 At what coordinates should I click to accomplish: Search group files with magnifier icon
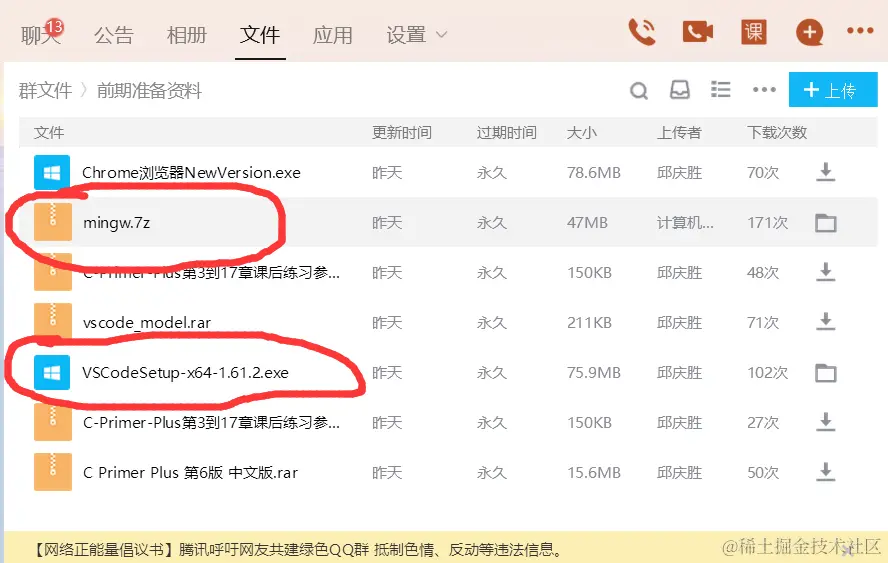point(639,90)
